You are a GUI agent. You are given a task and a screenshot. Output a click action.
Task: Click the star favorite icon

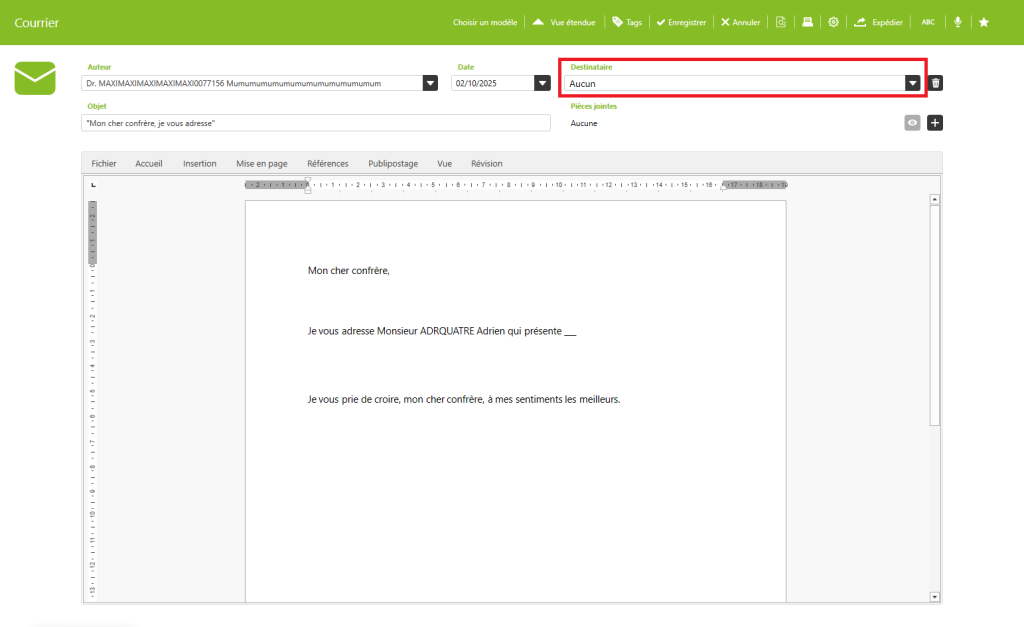coord(984,22)
